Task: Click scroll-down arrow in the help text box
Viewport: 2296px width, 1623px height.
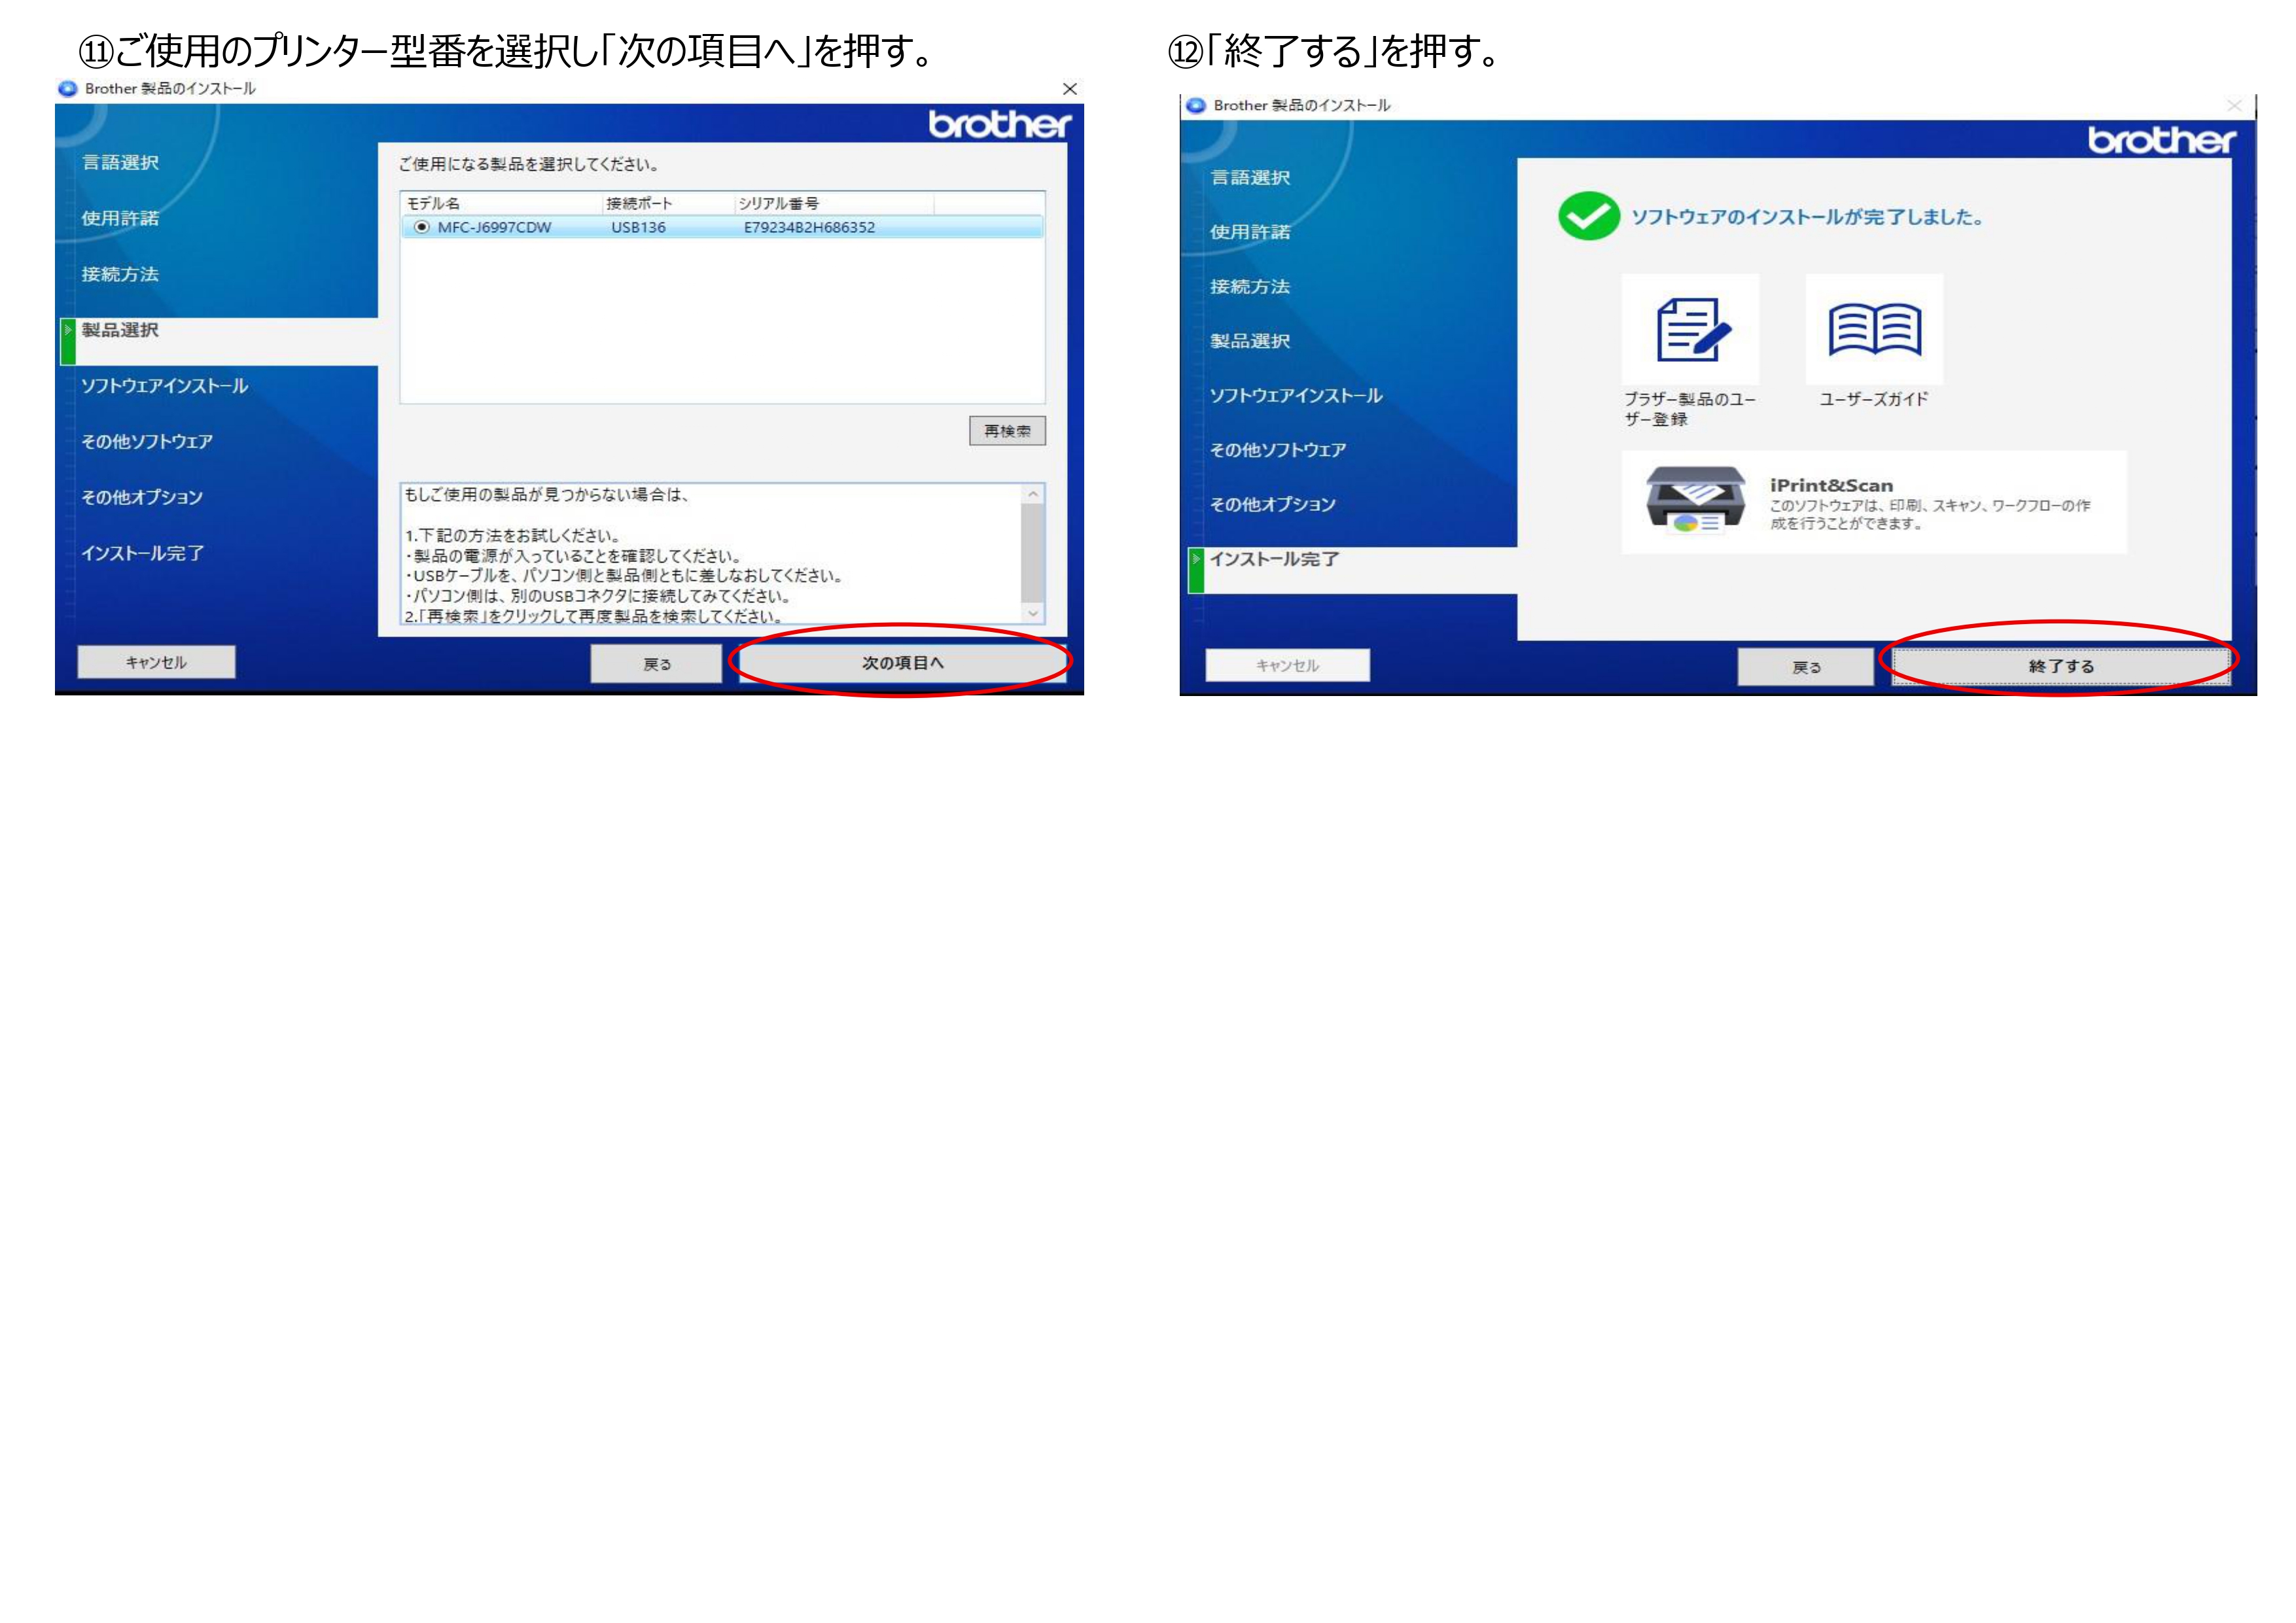Action: pyautogui.click(x=1033, y=613)
